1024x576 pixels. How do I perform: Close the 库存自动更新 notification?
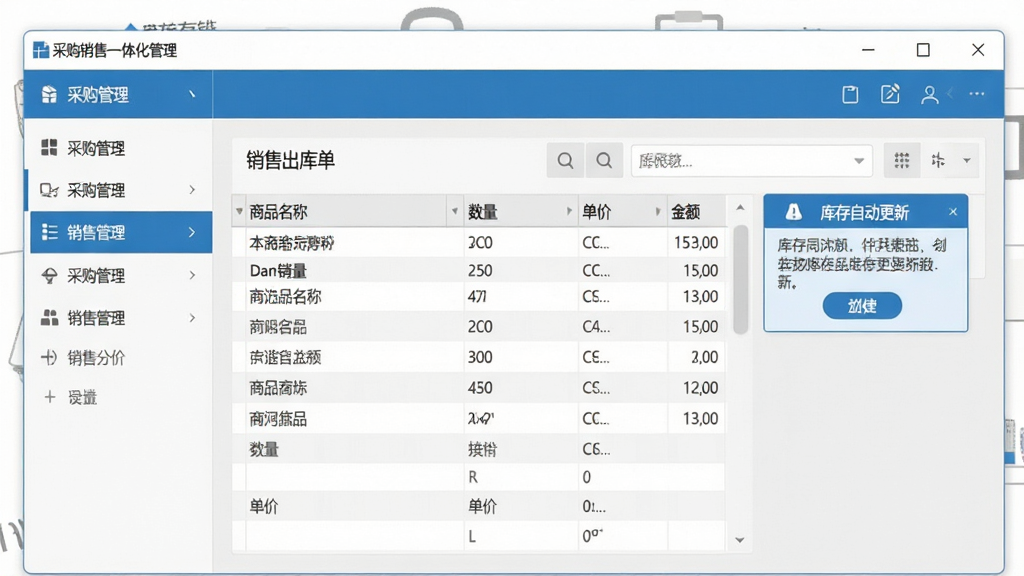pos(953,212)
